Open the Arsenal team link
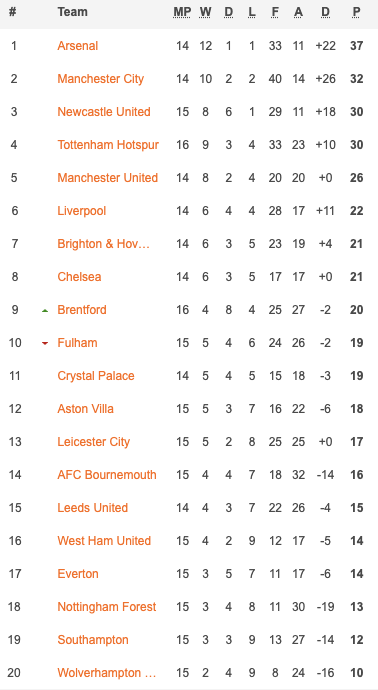378x690 pixels. (x=77, y=46)
